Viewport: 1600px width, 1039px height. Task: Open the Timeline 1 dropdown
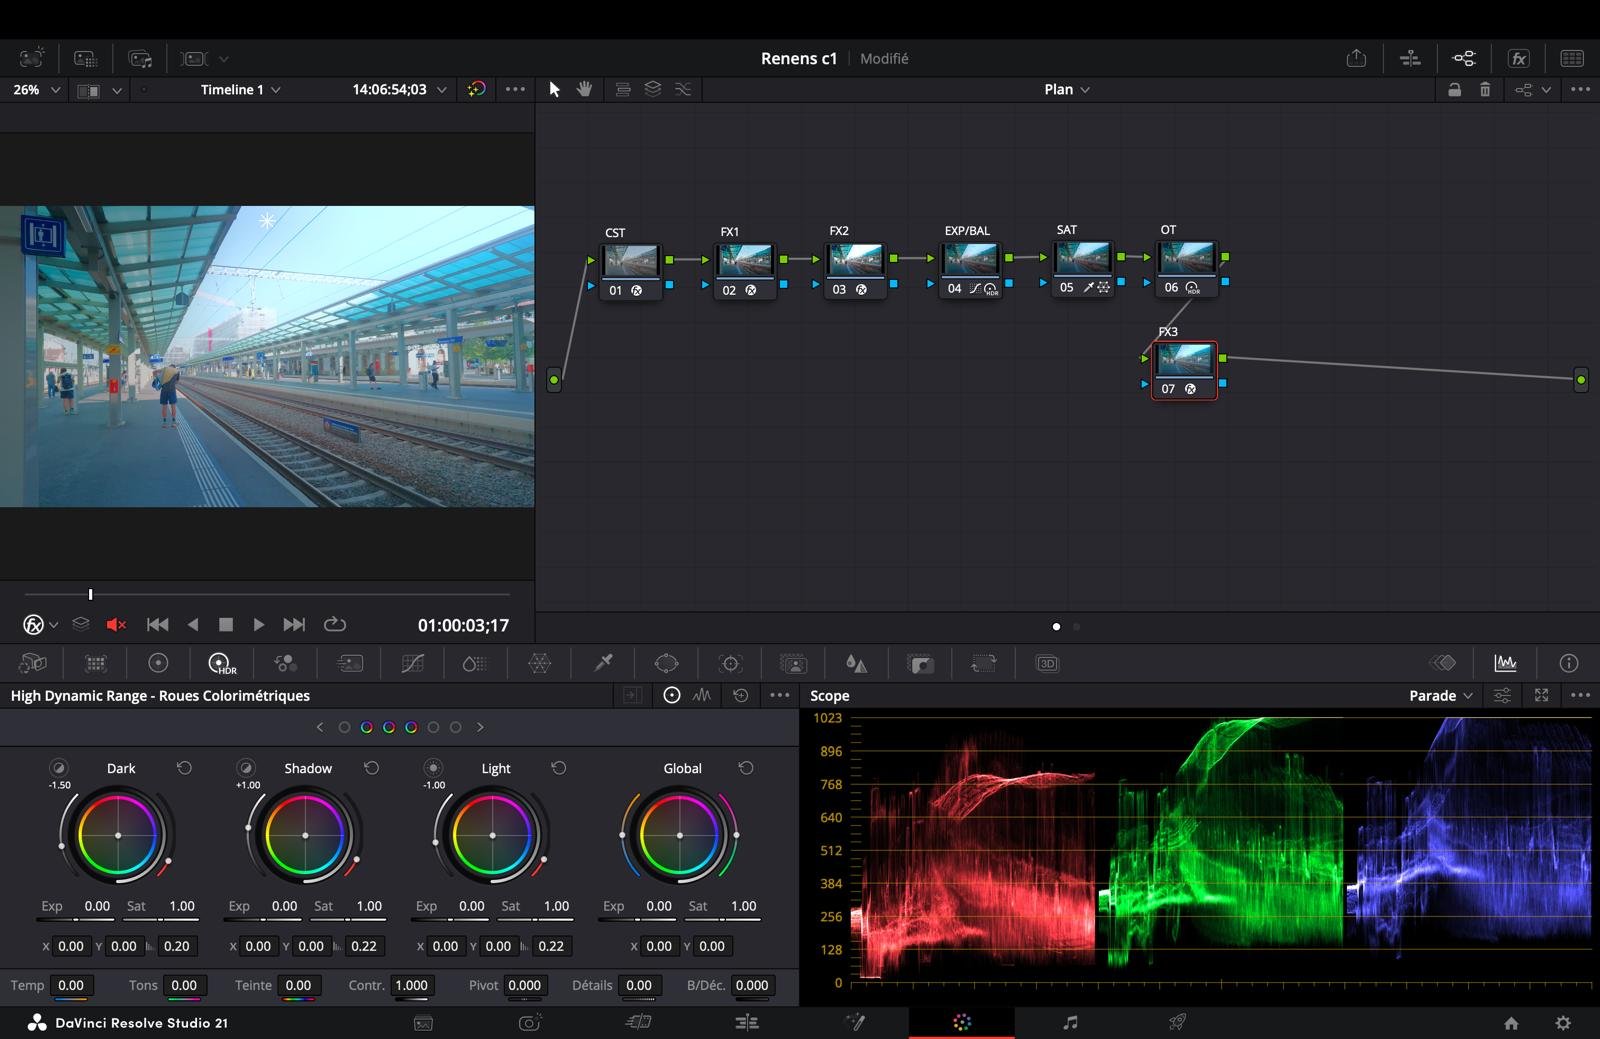pyautogui.click(x=240, y=90)
